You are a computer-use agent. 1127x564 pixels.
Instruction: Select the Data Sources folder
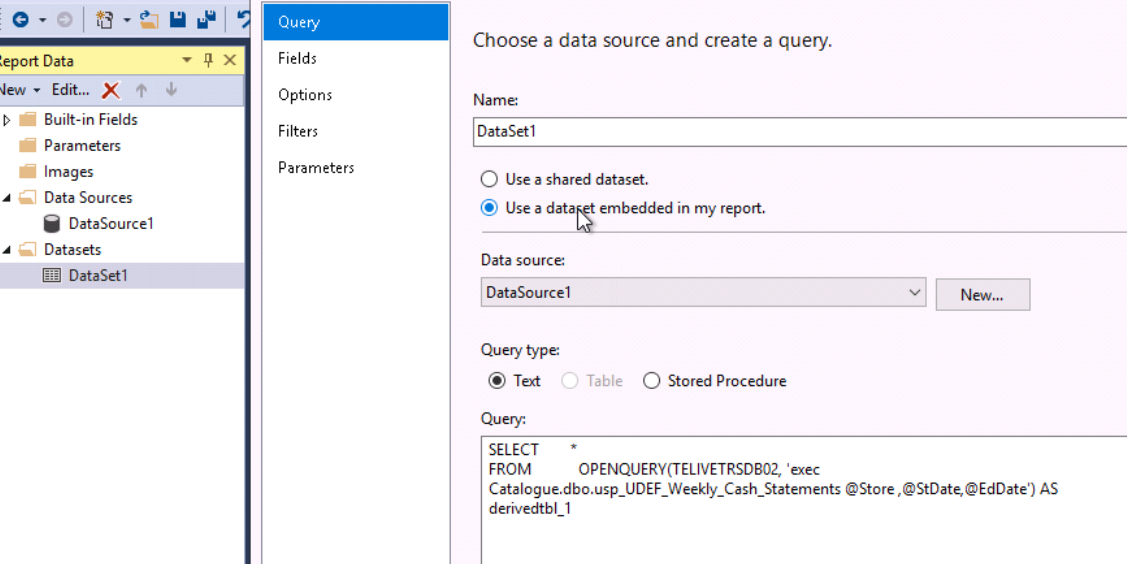pos(88,198)
